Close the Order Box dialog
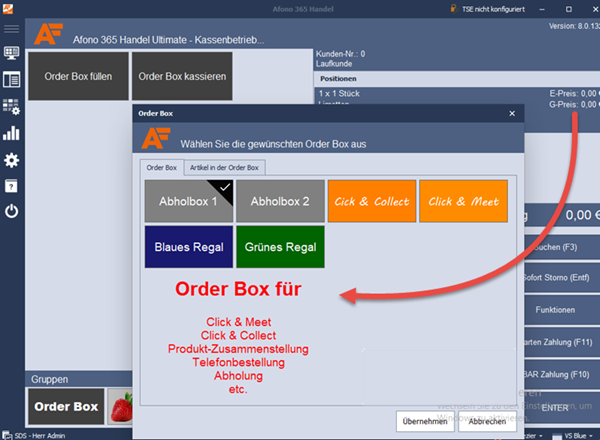 tap(512, 113)
